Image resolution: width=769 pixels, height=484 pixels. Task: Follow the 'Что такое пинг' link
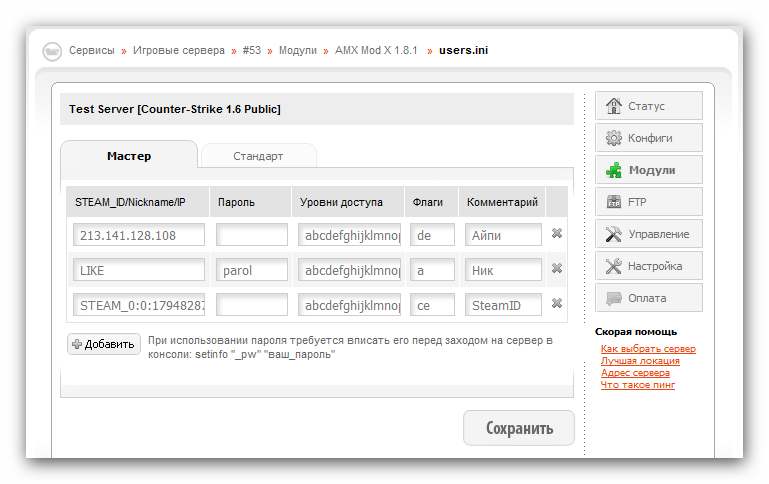point(637,385)
